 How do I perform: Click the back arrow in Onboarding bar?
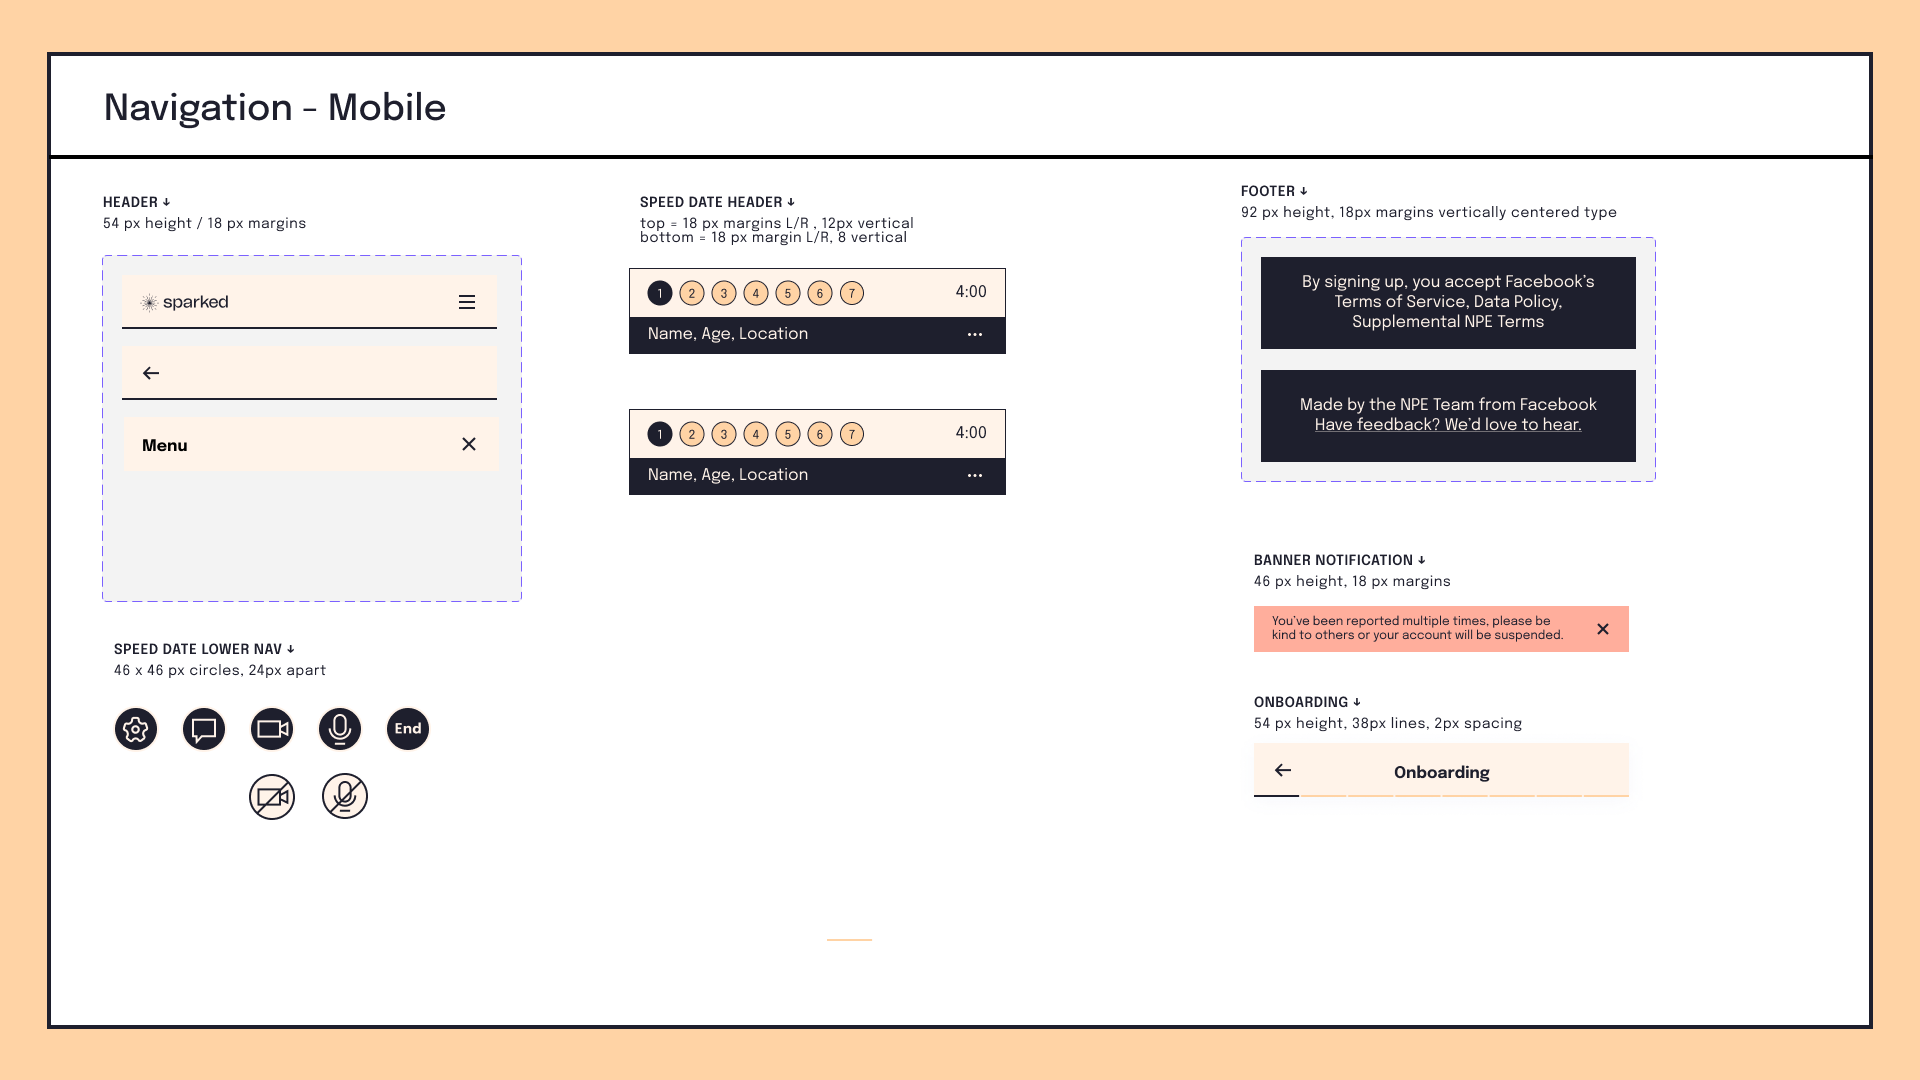pyautogui.click(x=1283, y=770)
